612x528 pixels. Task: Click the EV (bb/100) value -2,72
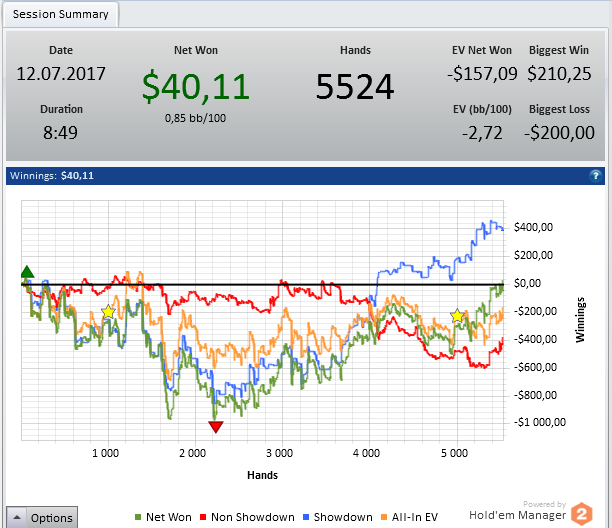coord(482,133)
